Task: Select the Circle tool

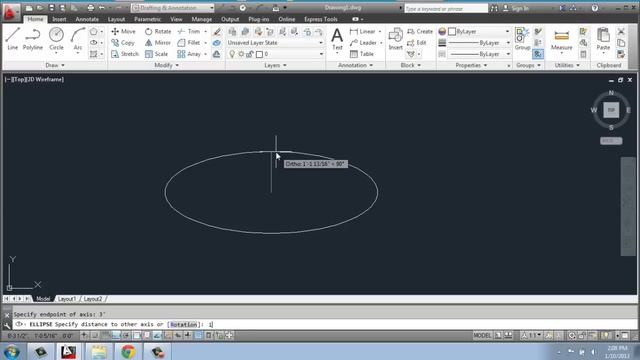Action: point(56,39)
